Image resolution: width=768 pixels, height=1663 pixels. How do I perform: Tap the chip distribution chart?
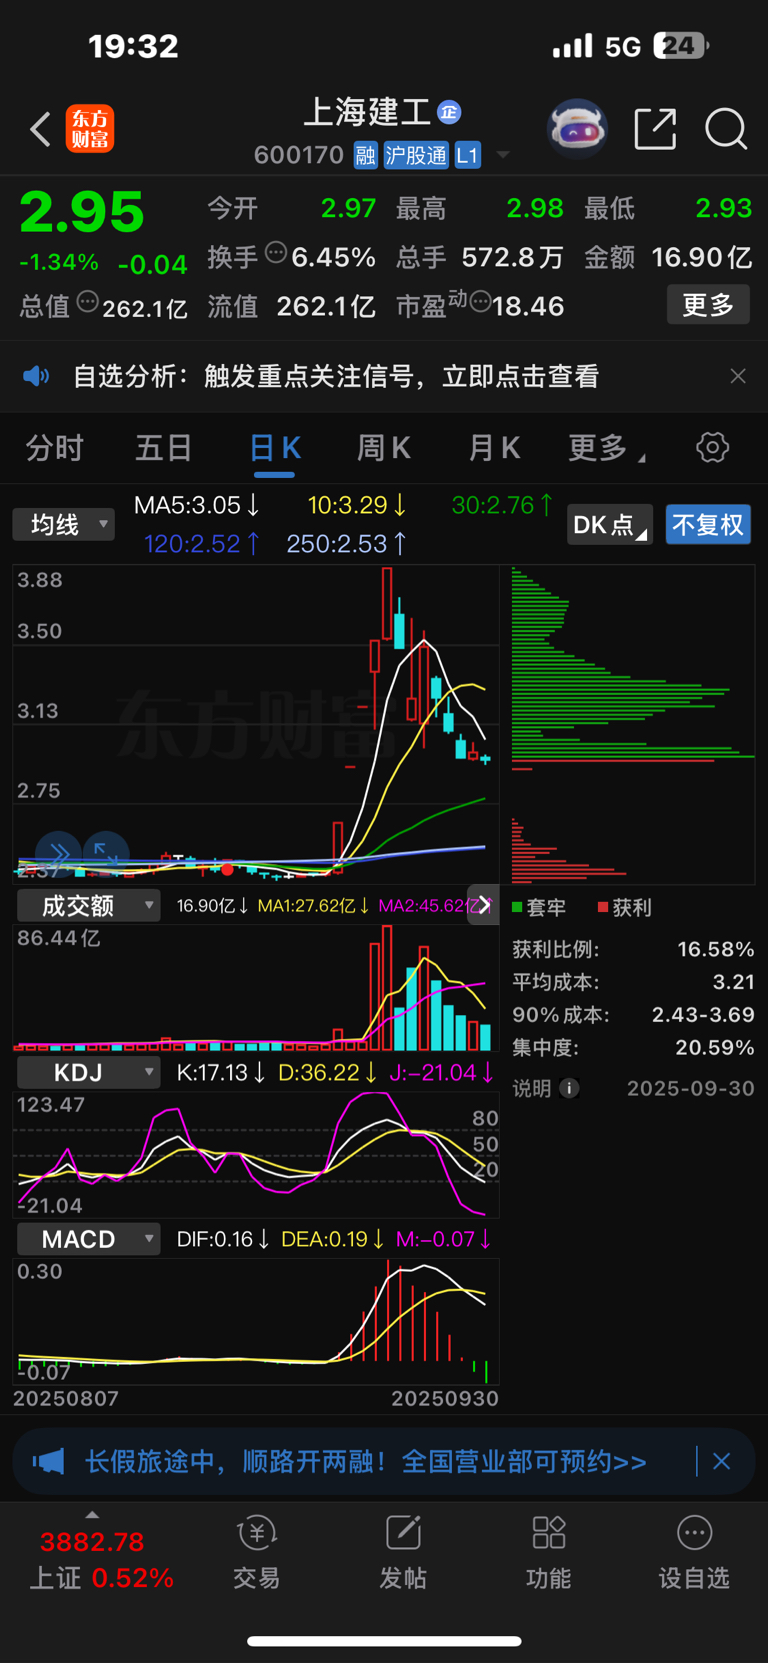pyautogui.click(x=633, y=724)
